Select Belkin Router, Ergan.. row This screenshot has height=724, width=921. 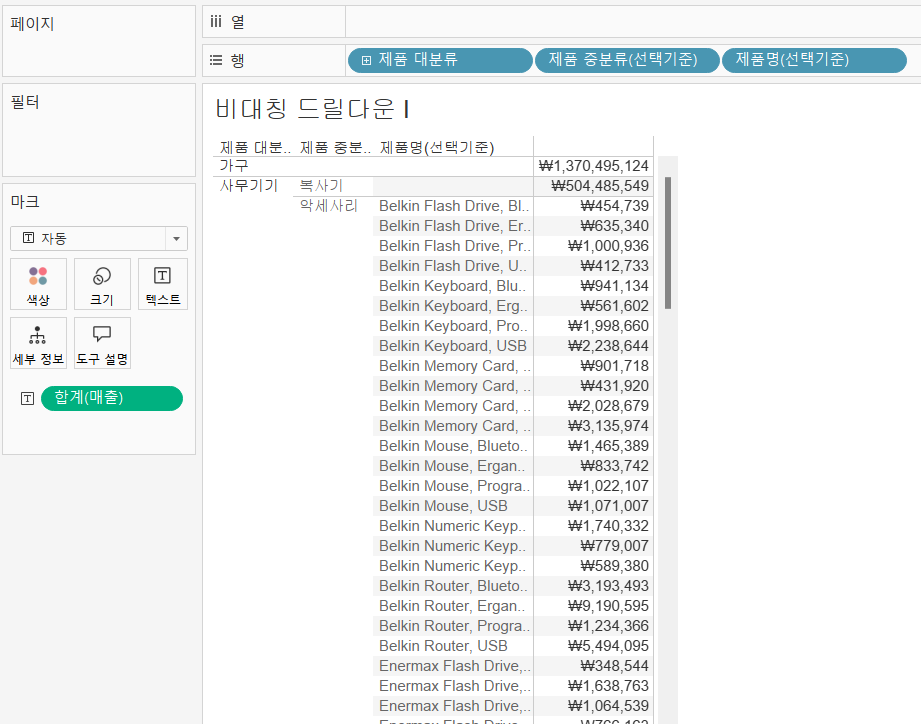click(452, 605)
